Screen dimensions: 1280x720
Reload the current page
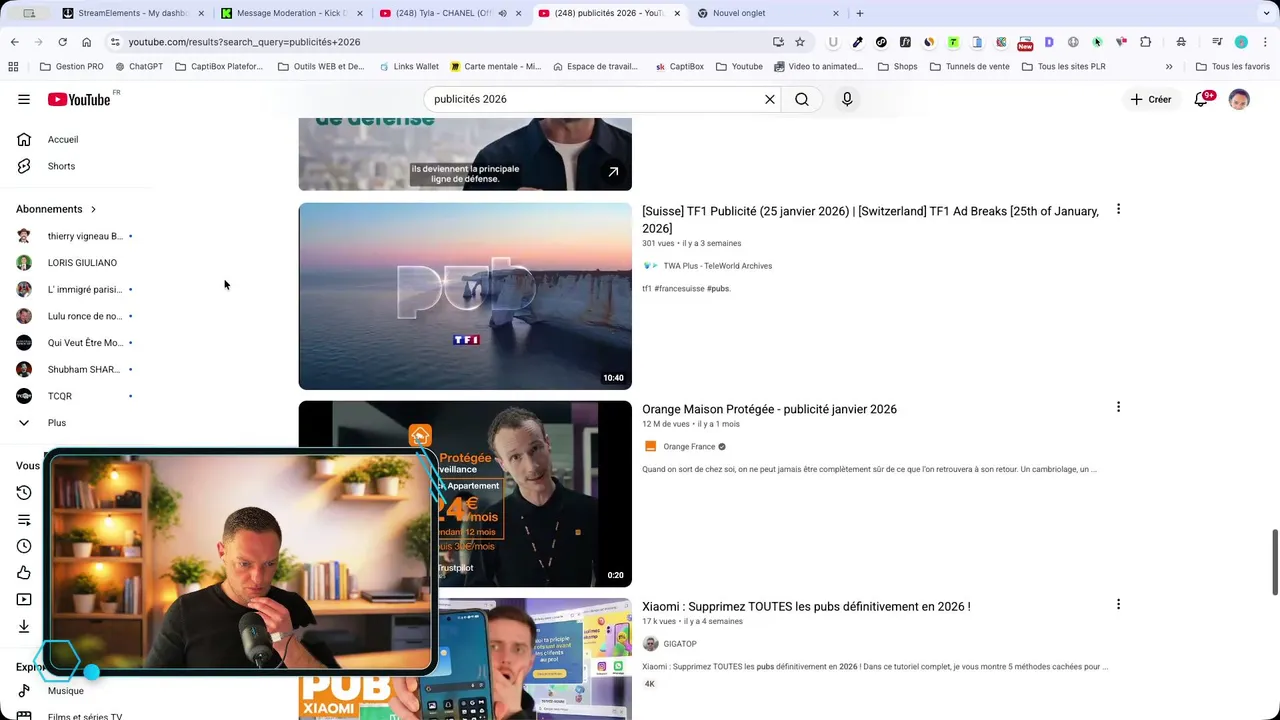tap(62, 42)
